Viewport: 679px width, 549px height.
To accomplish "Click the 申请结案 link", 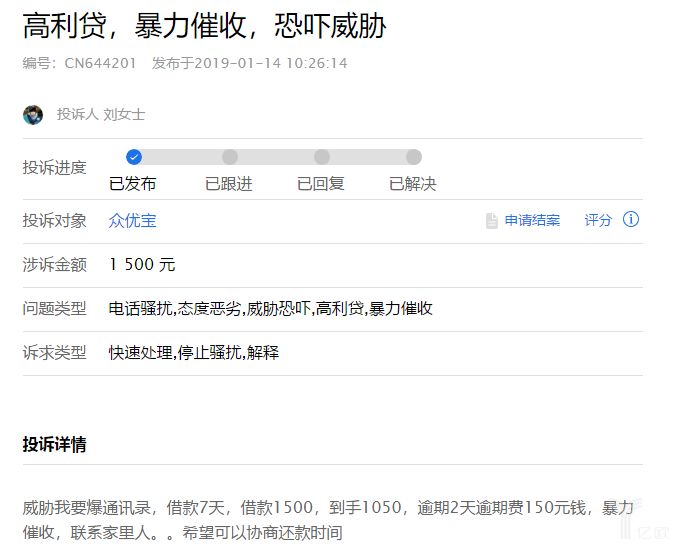I will (x=532, y=221).
